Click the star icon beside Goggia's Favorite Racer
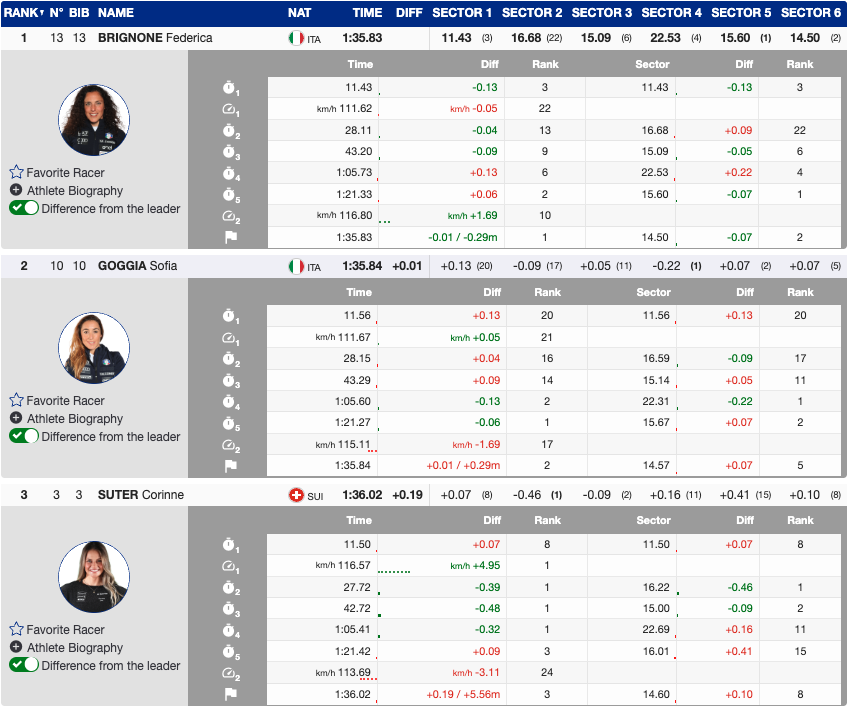This screenshot has width=853, height=708. pos(16,401)
